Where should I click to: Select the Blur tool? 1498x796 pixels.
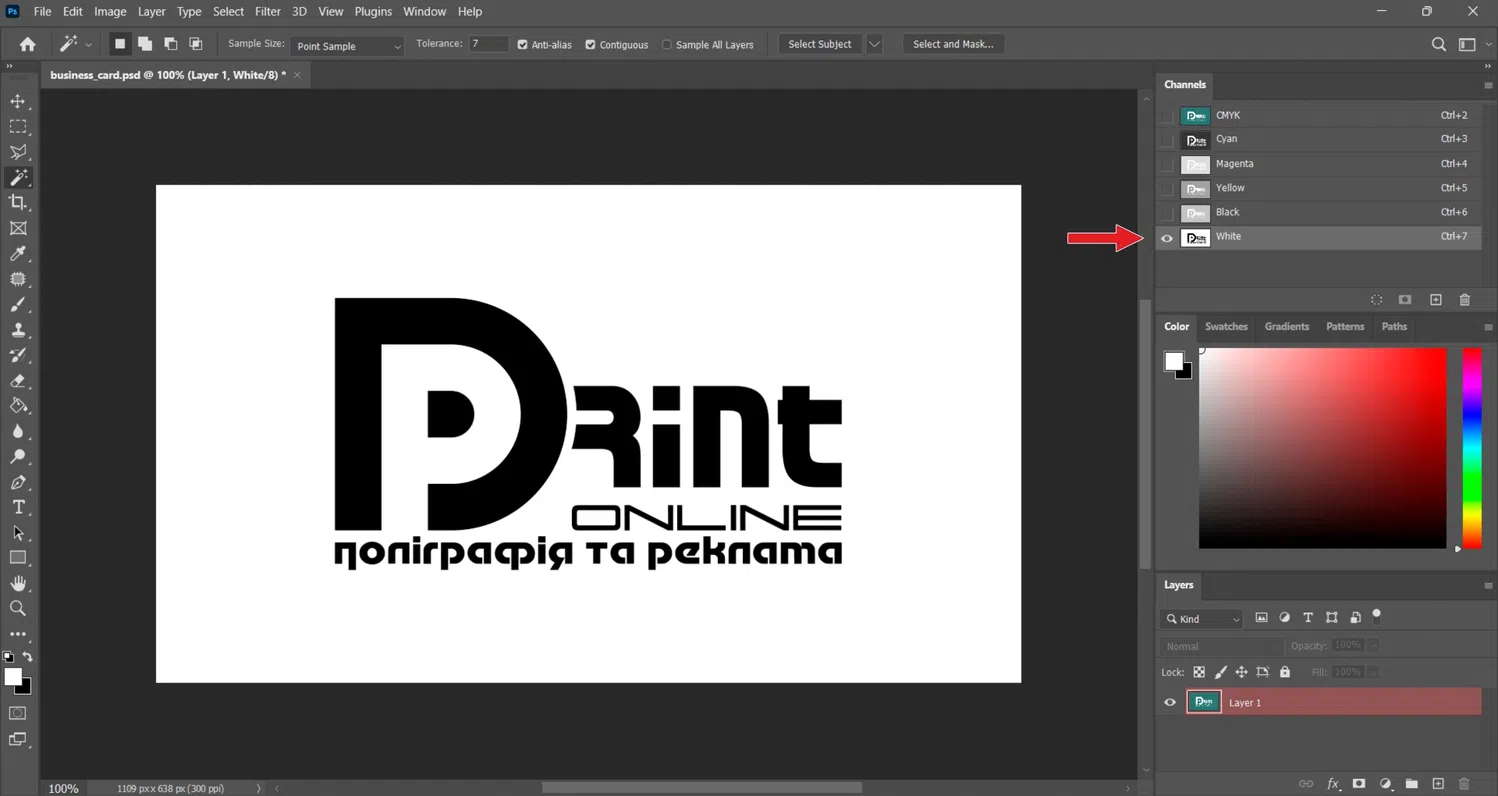click(18, 431)
